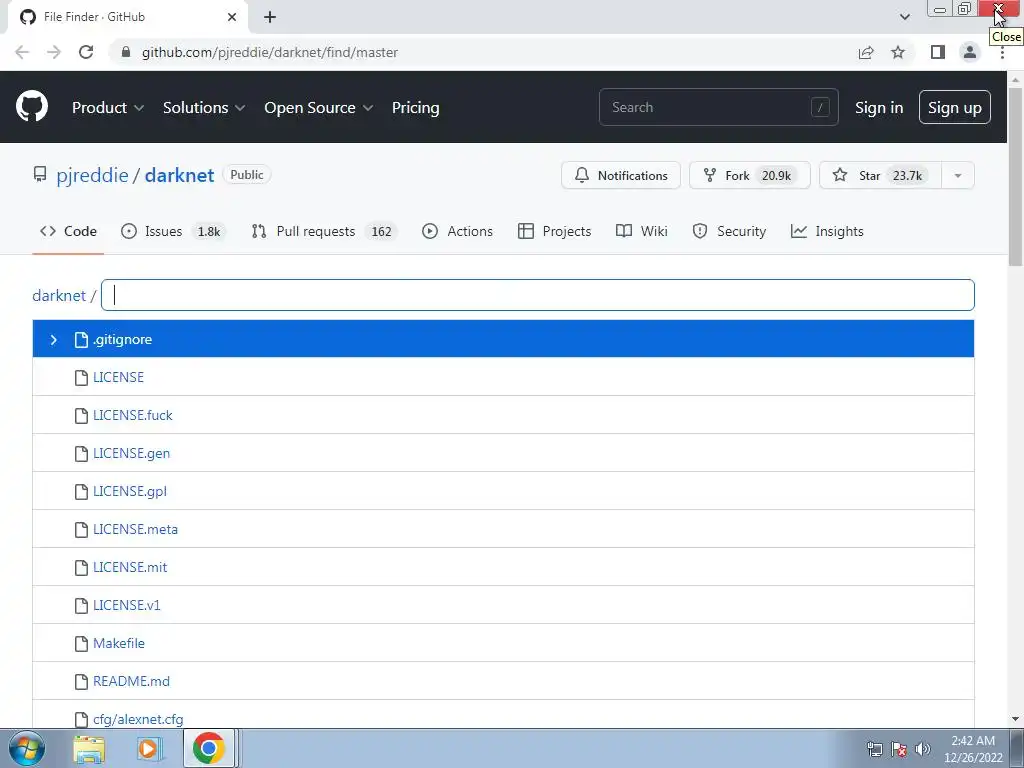Open a new browser tab
Screen dimensions: 1024x768
click(x=270, y=17)
